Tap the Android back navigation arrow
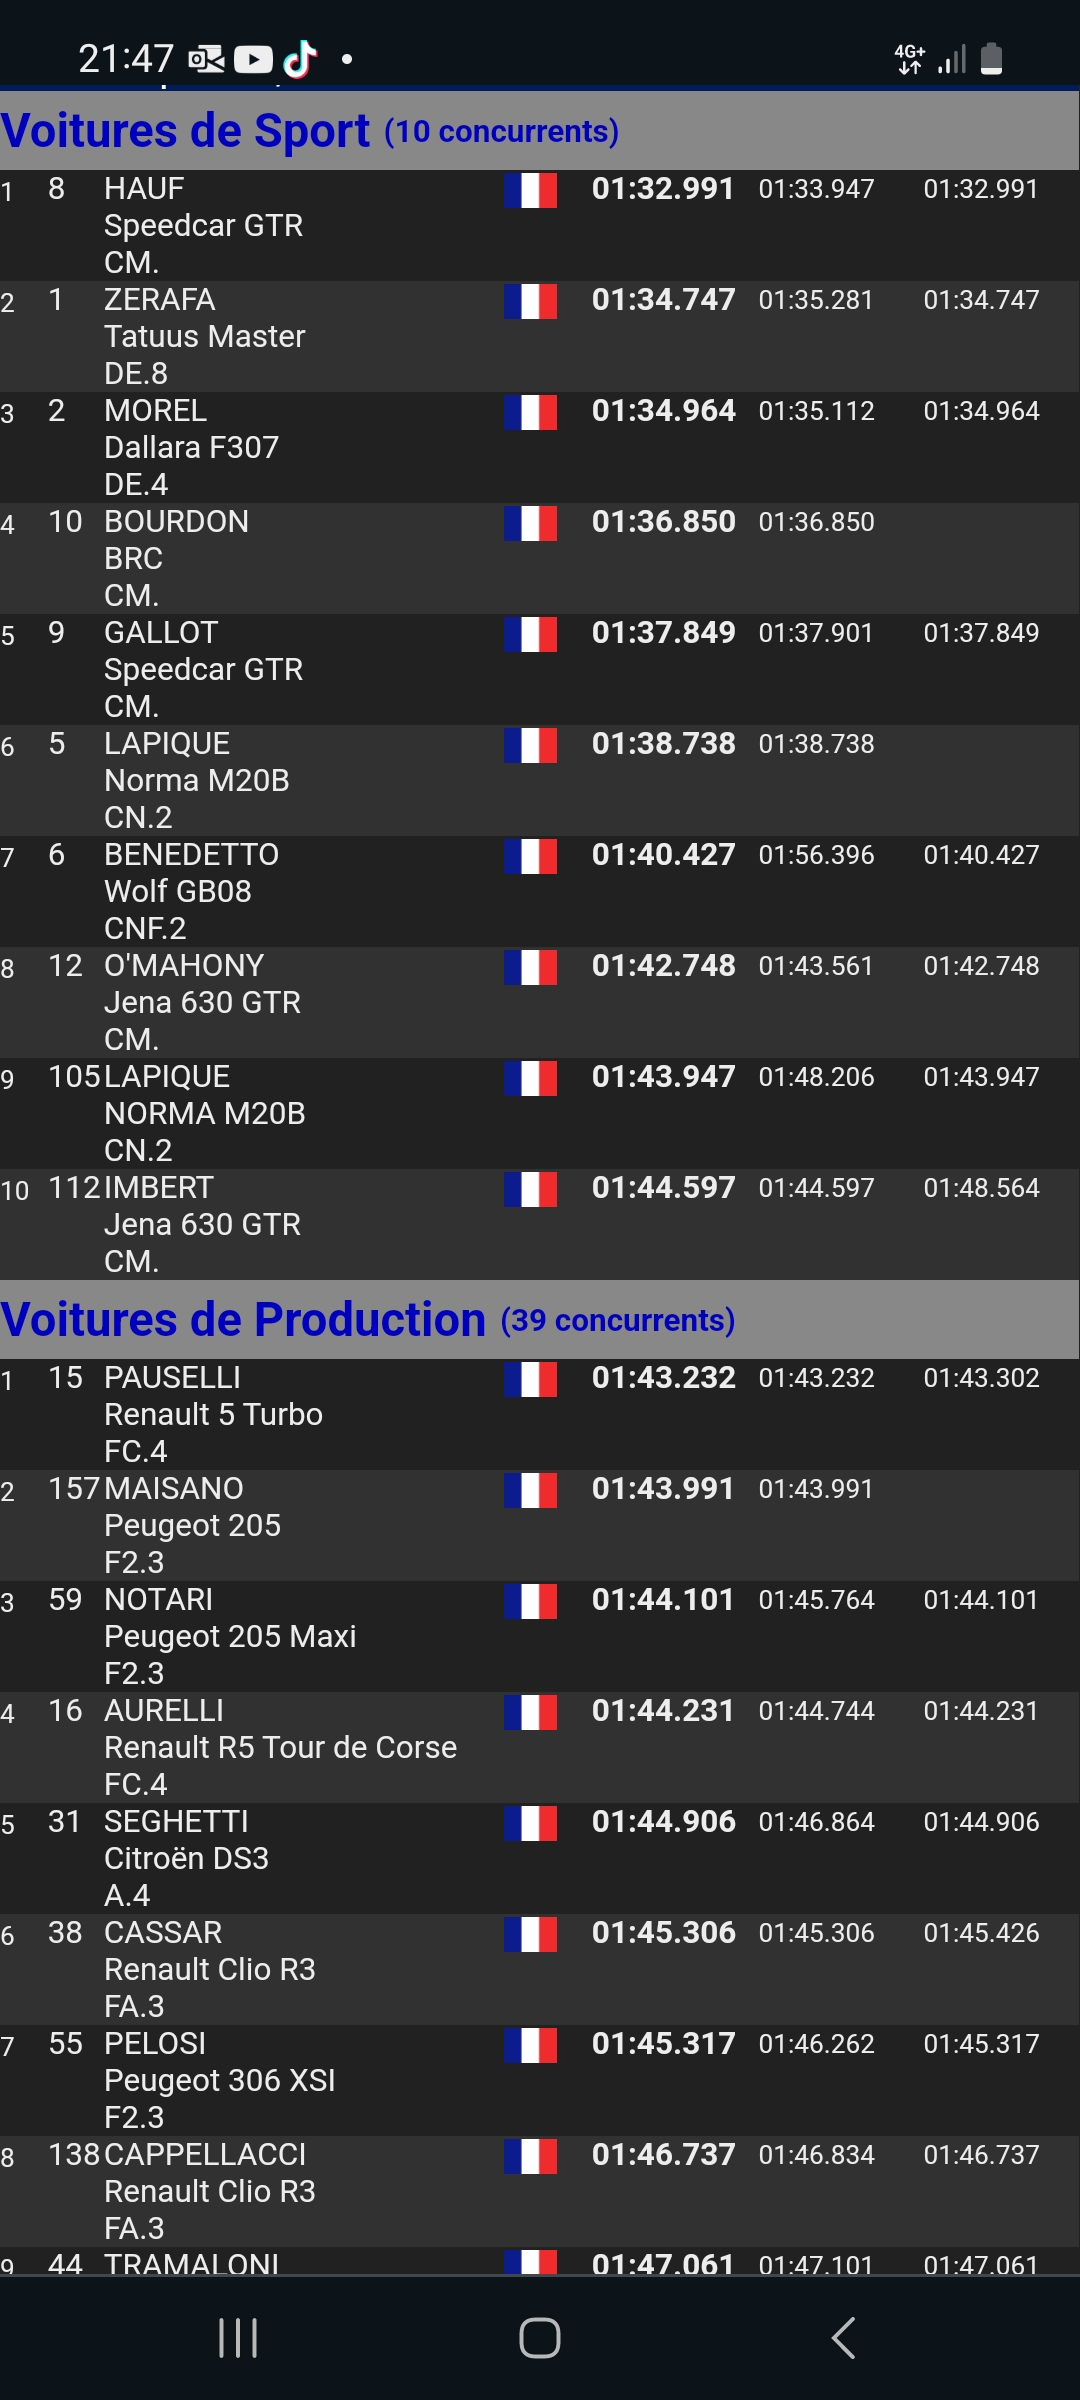 [x=844, y=2338]
